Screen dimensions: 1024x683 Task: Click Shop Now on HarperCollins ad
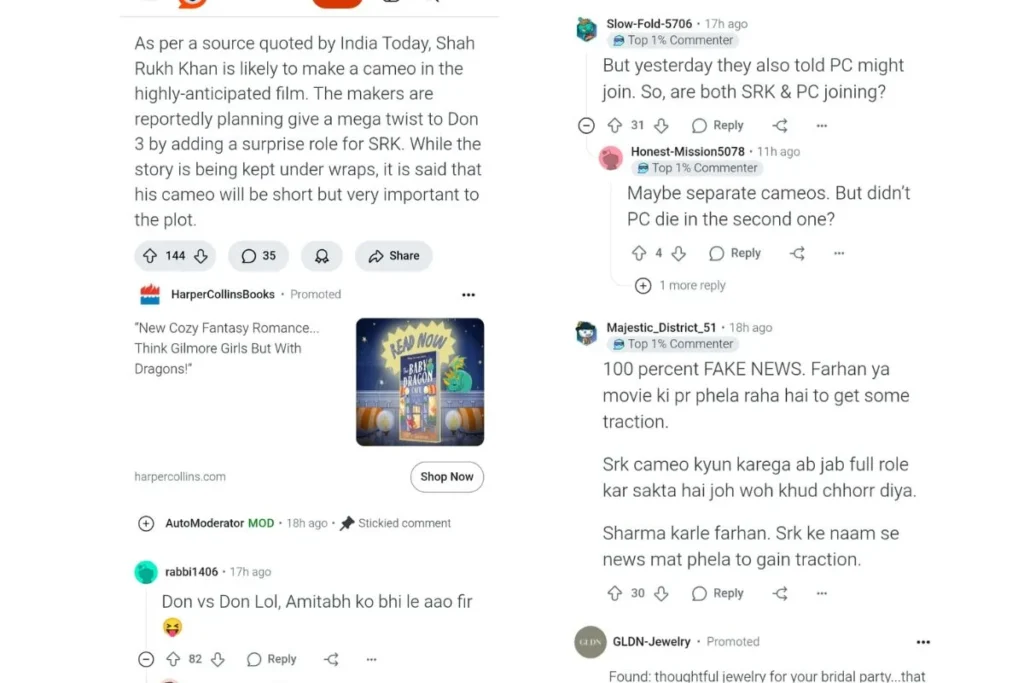447,477
